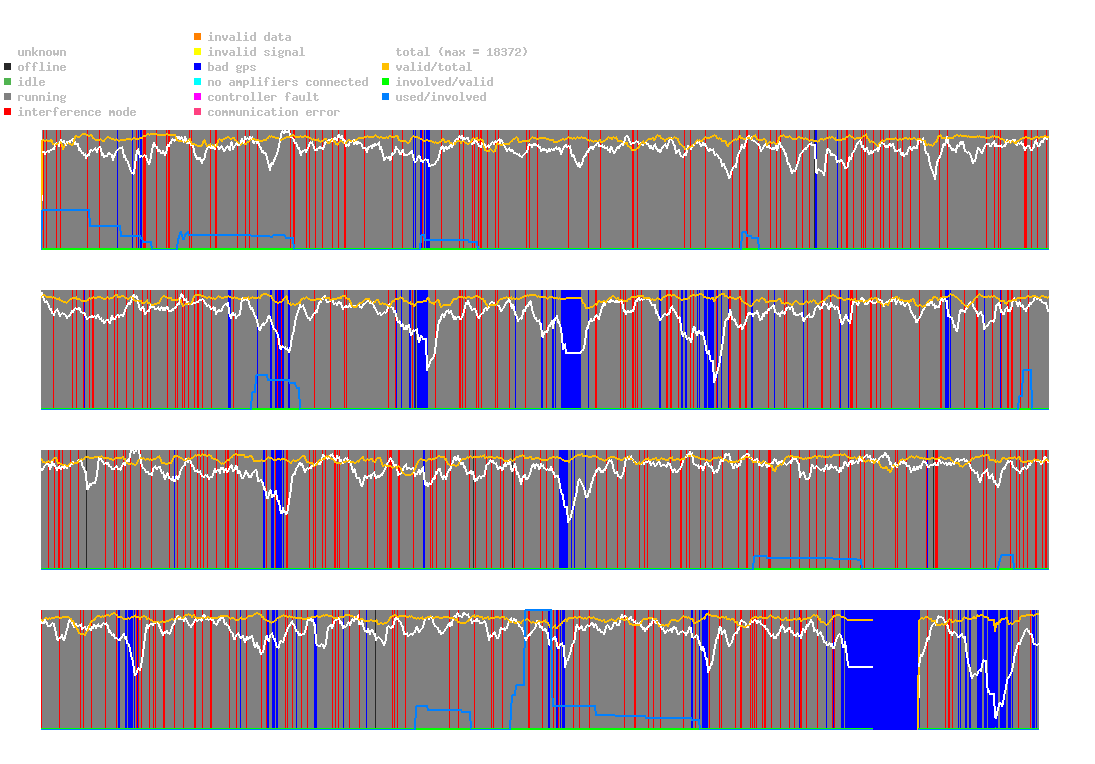Click the "invalid signal" legend label
1095x764 pixels.
pyautogui.click(x=256, y=52)
